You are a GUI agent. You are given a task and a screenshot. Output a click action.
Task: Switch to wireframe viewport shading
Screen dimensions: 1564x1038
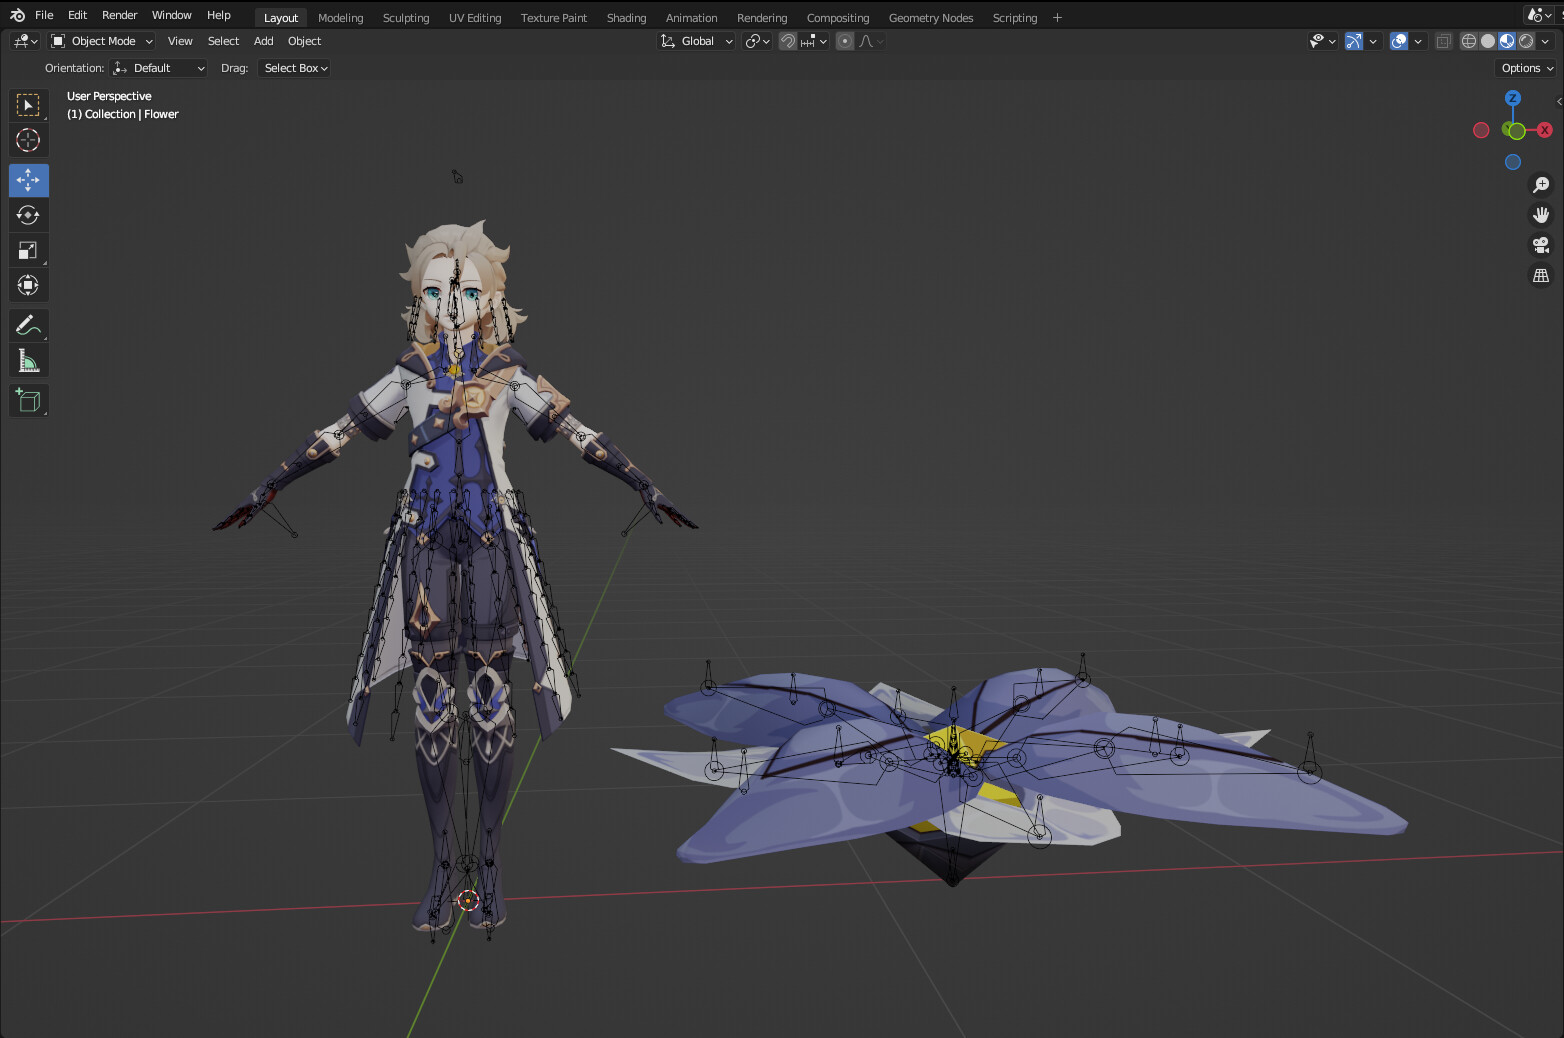click(1469, 41)
